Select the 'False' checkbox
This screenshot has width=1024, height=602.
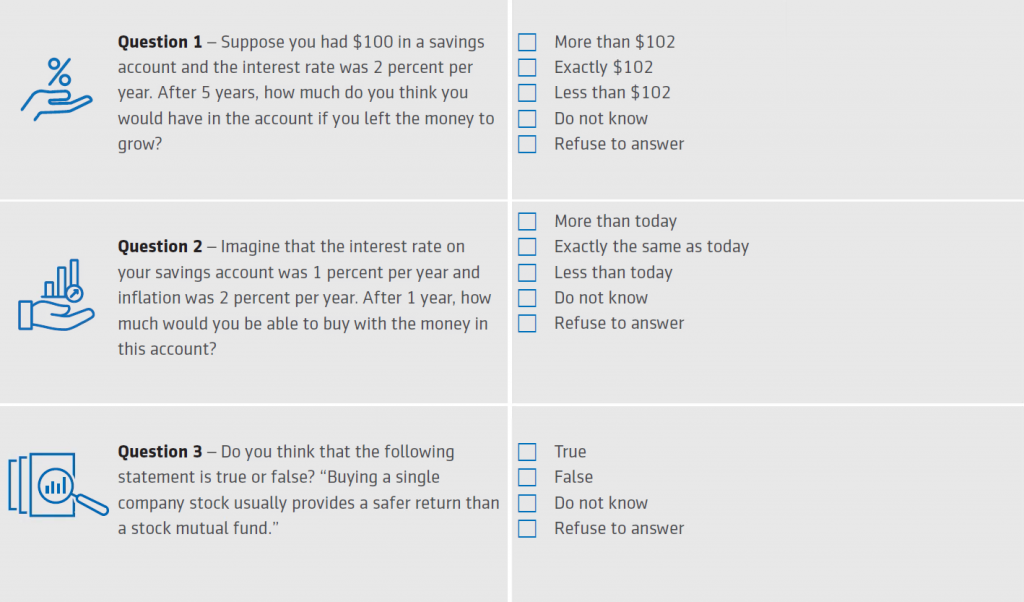click(527, 478)
